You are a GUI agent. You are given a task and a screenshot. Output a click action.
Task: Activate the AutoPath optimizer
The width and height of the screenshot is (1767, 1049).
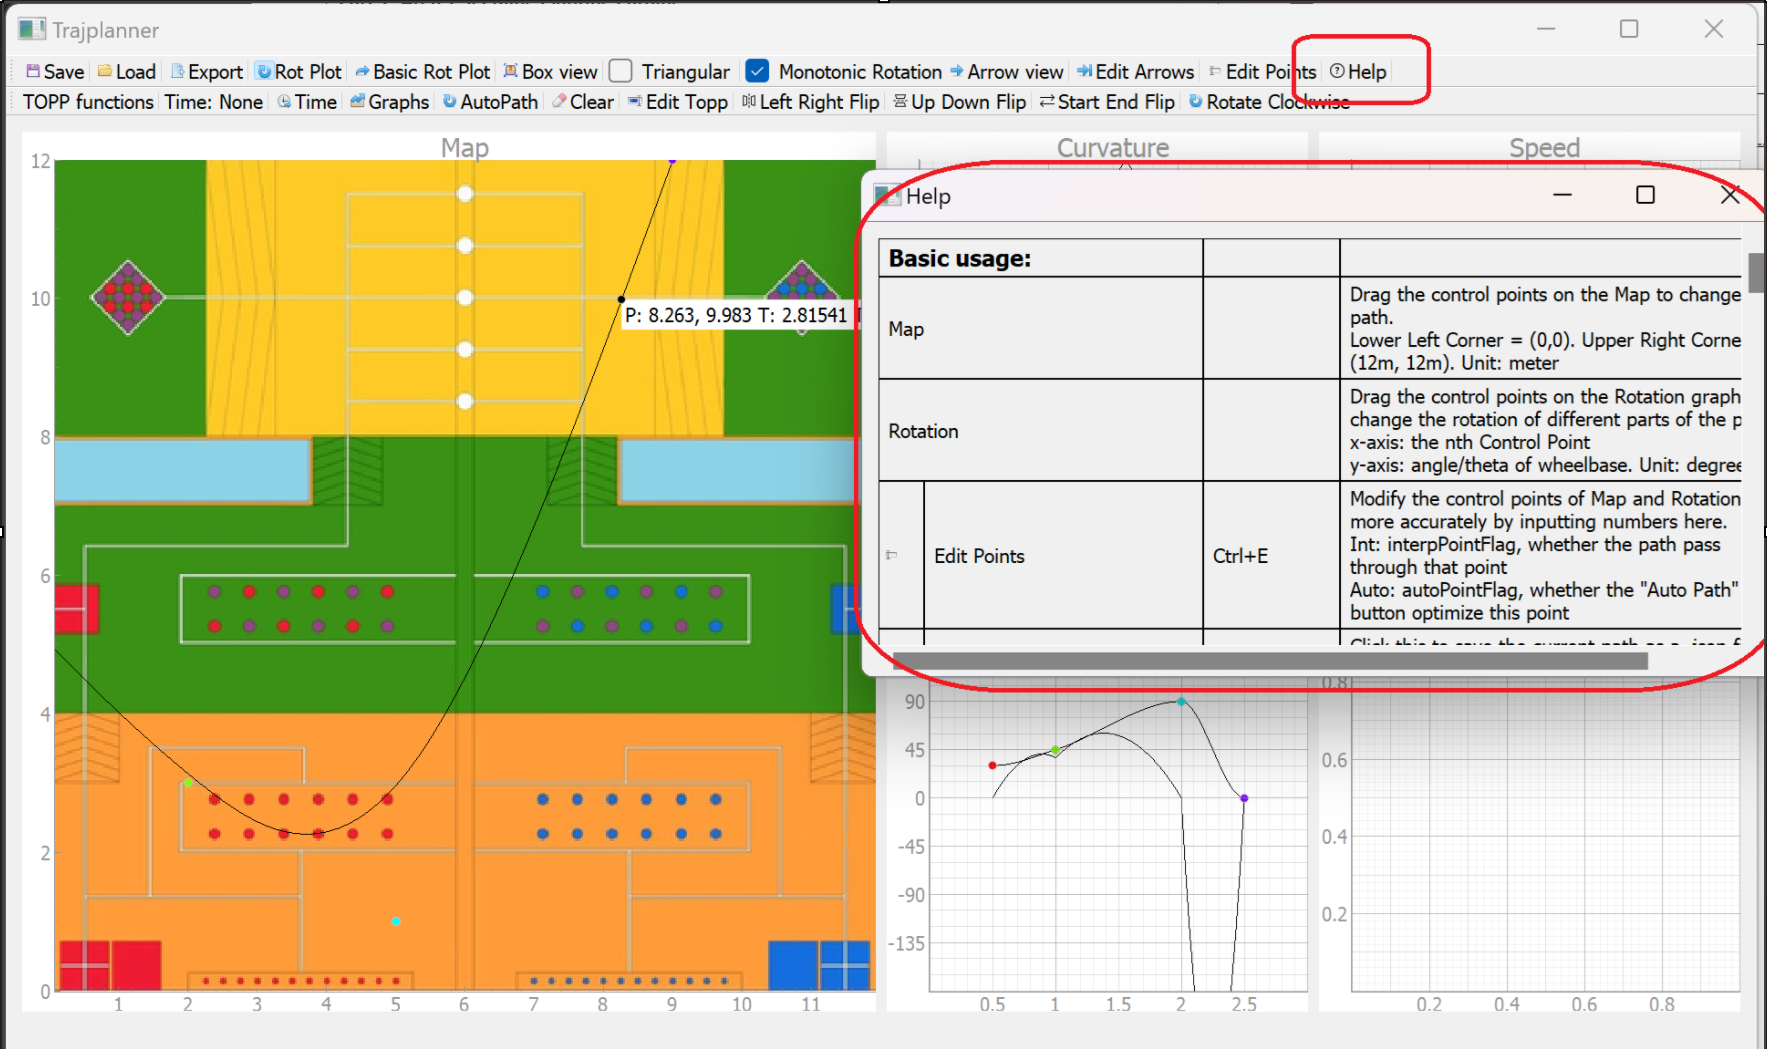pyautogui.click(x=489, y=101)
